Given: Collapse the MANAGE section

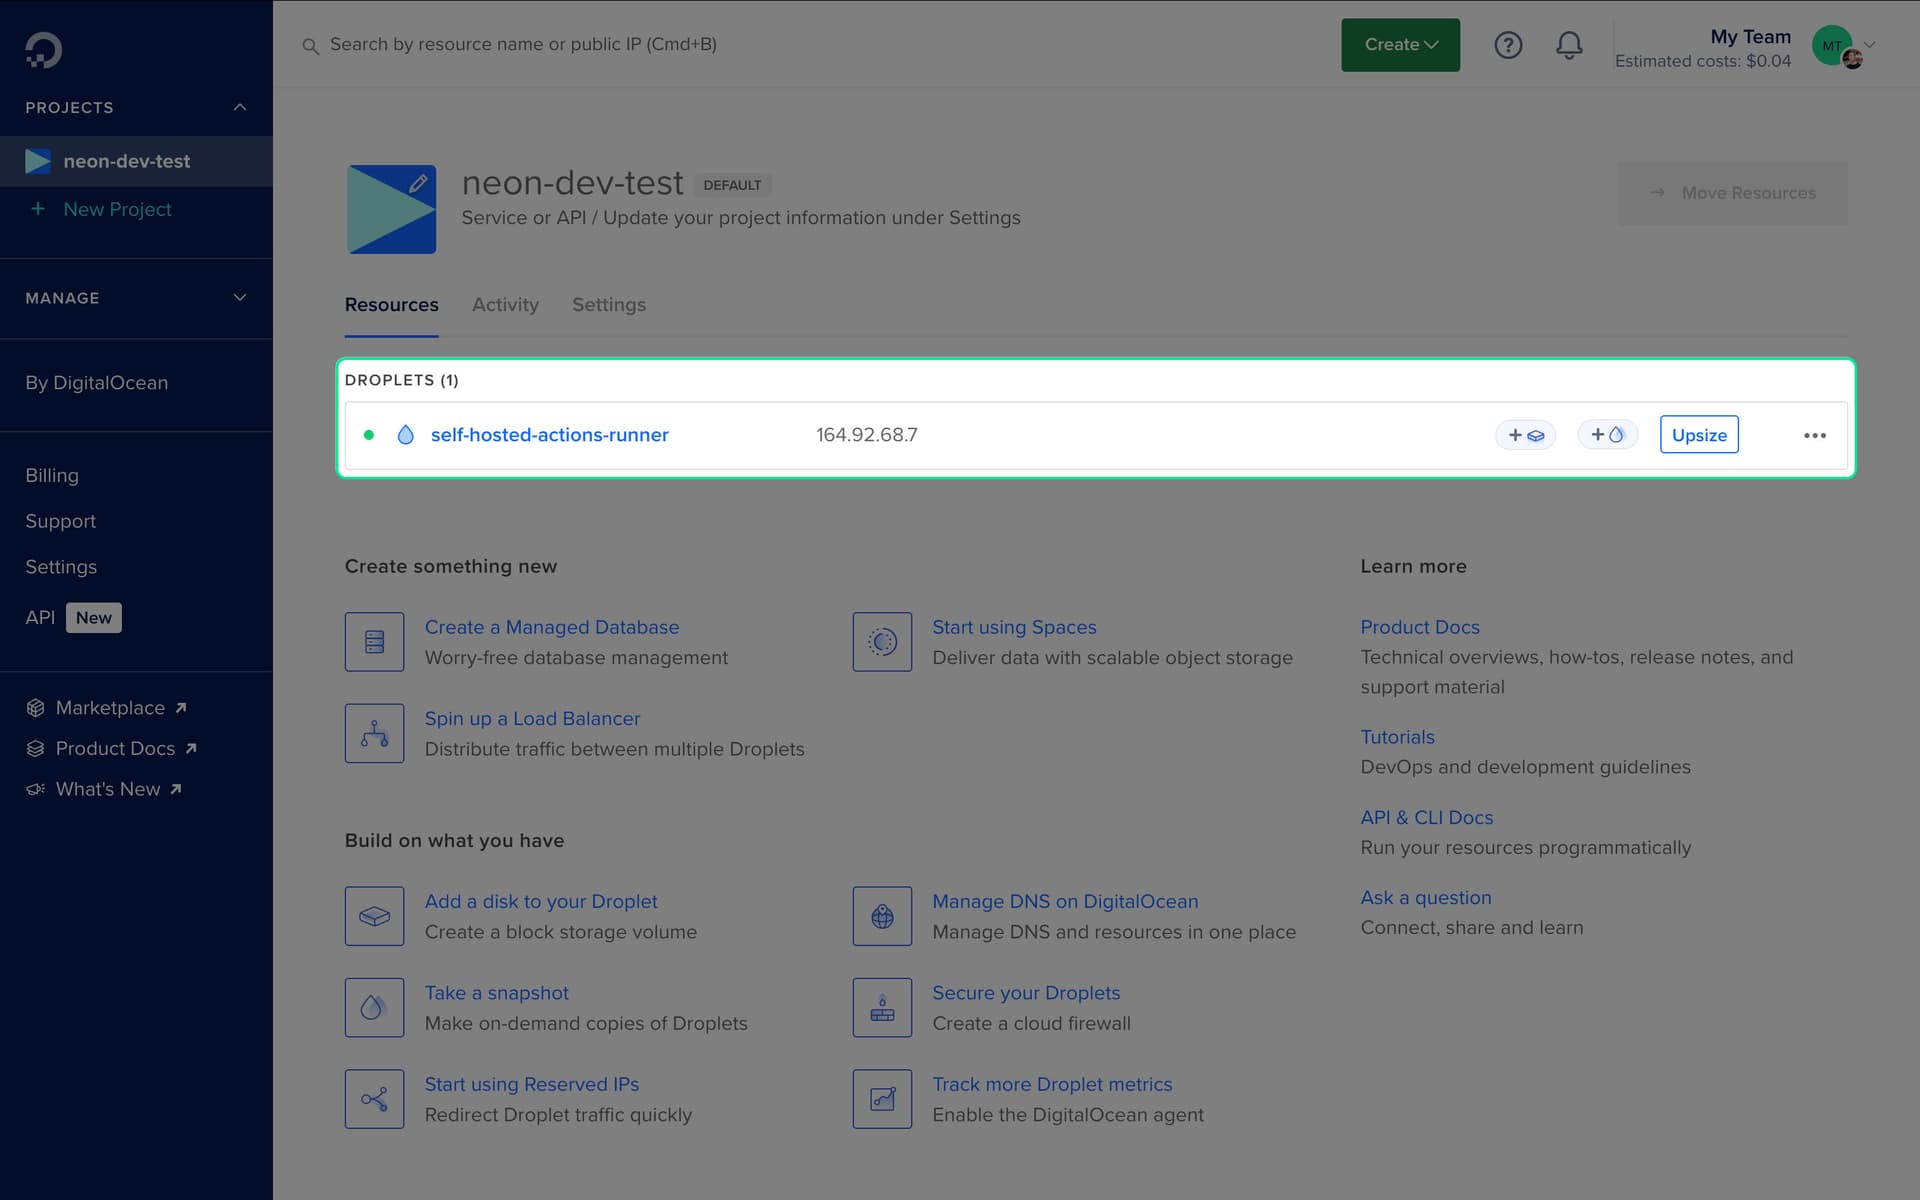Looking at the screenshot, I should [238, 297].
